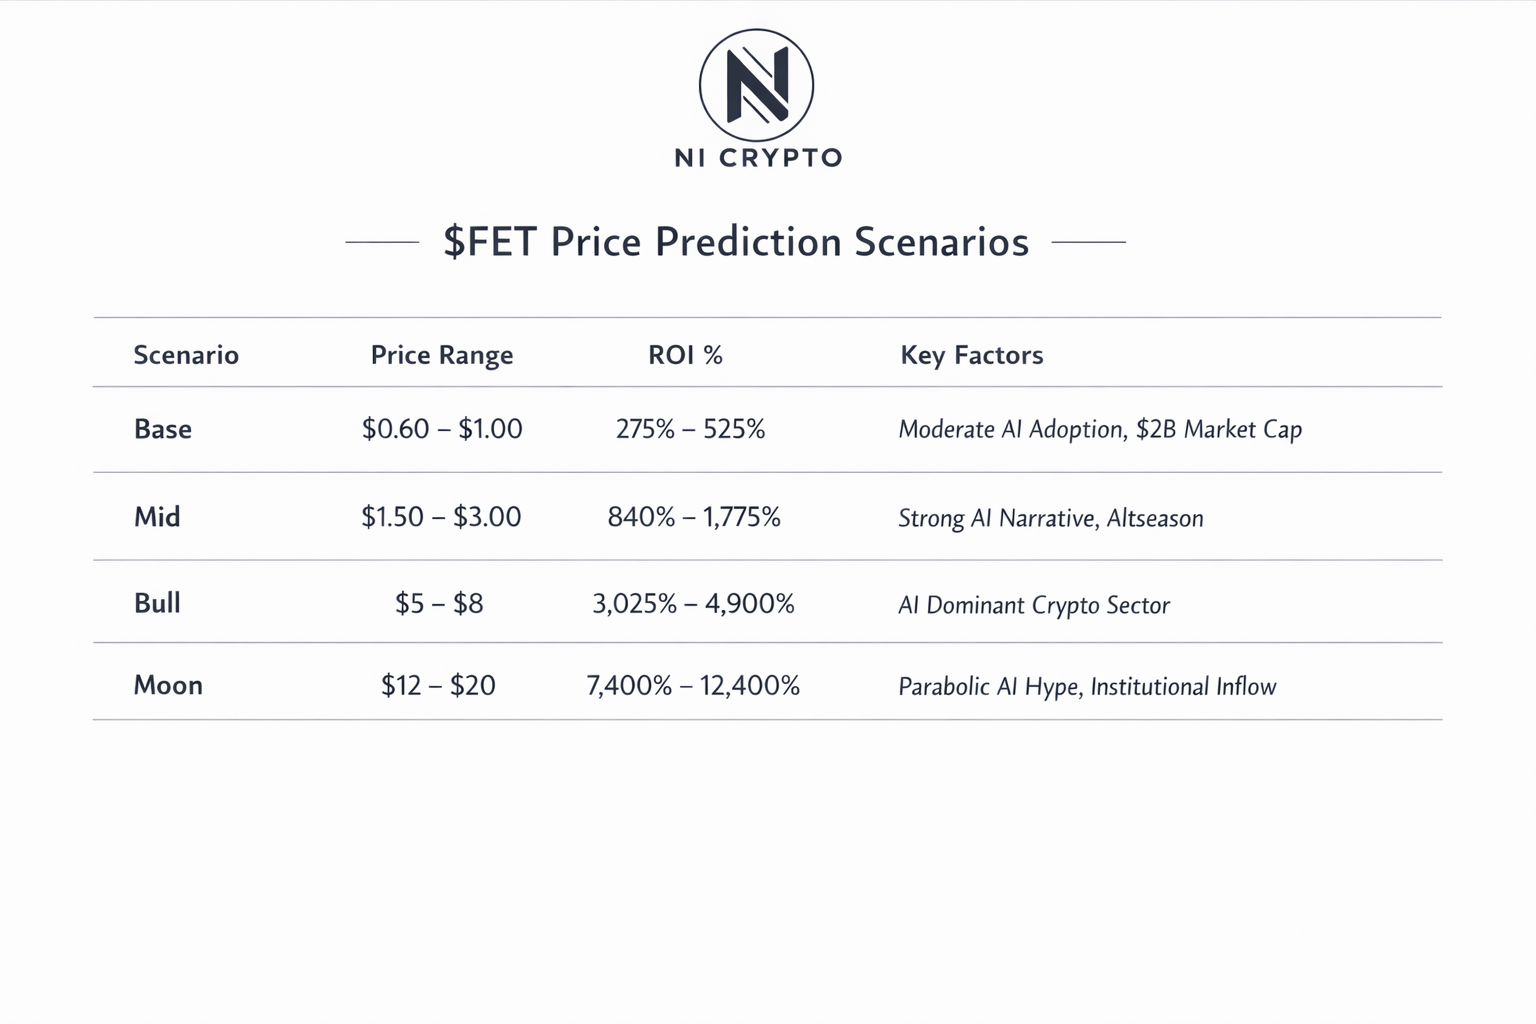Click the 7,400% – 12,400% ROI value
The image size is (1536, 1024).
[693, 685]
